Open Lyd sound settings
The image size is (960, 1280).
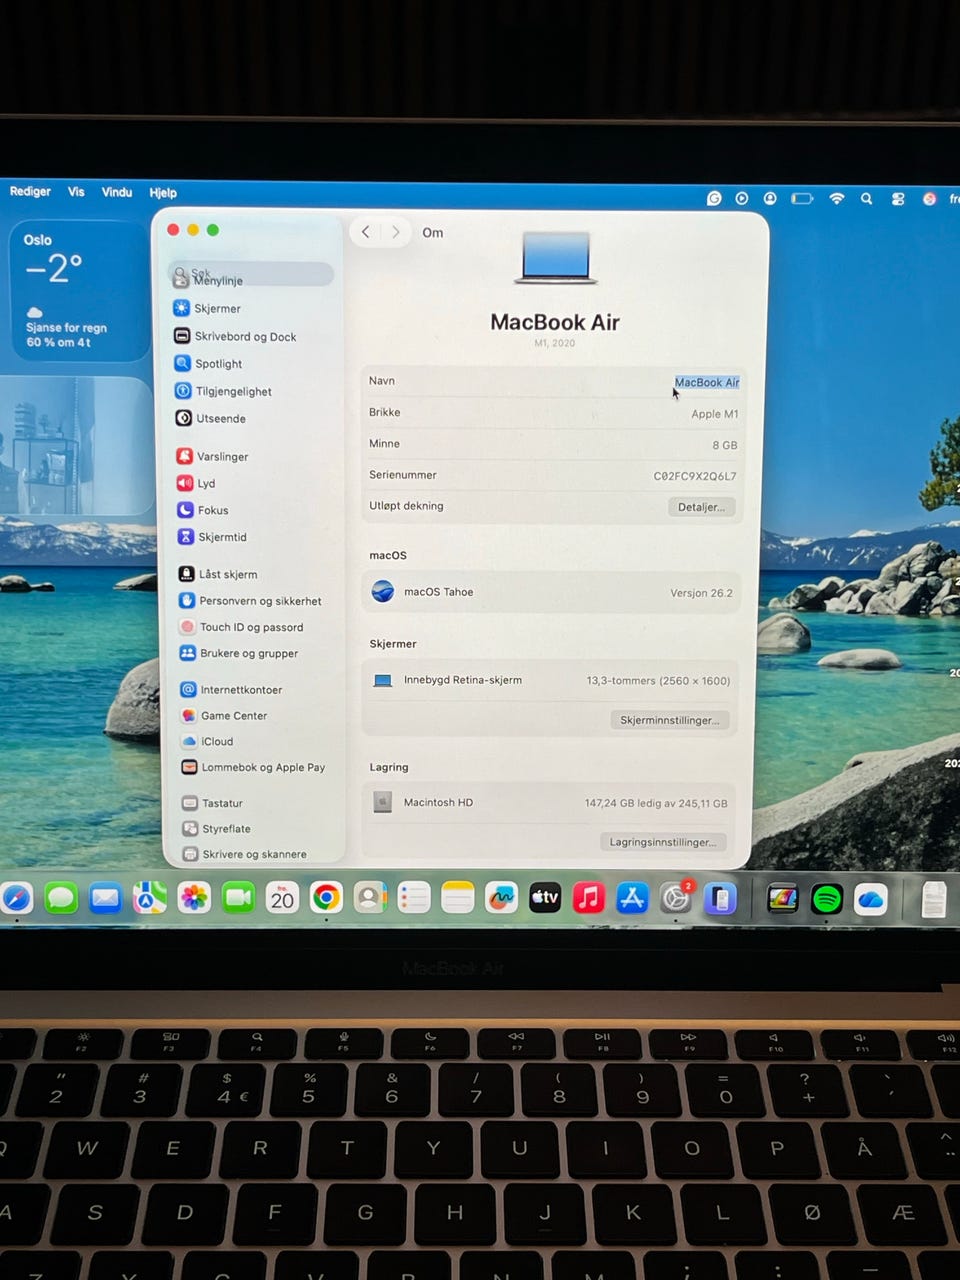[x=197, y=483]
